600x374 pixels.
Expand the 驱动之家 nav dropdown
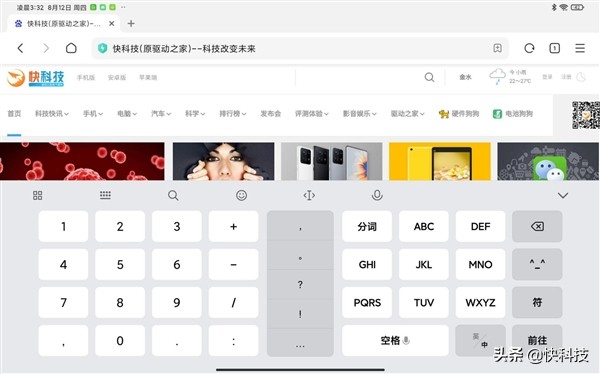[x=408, y=114]
